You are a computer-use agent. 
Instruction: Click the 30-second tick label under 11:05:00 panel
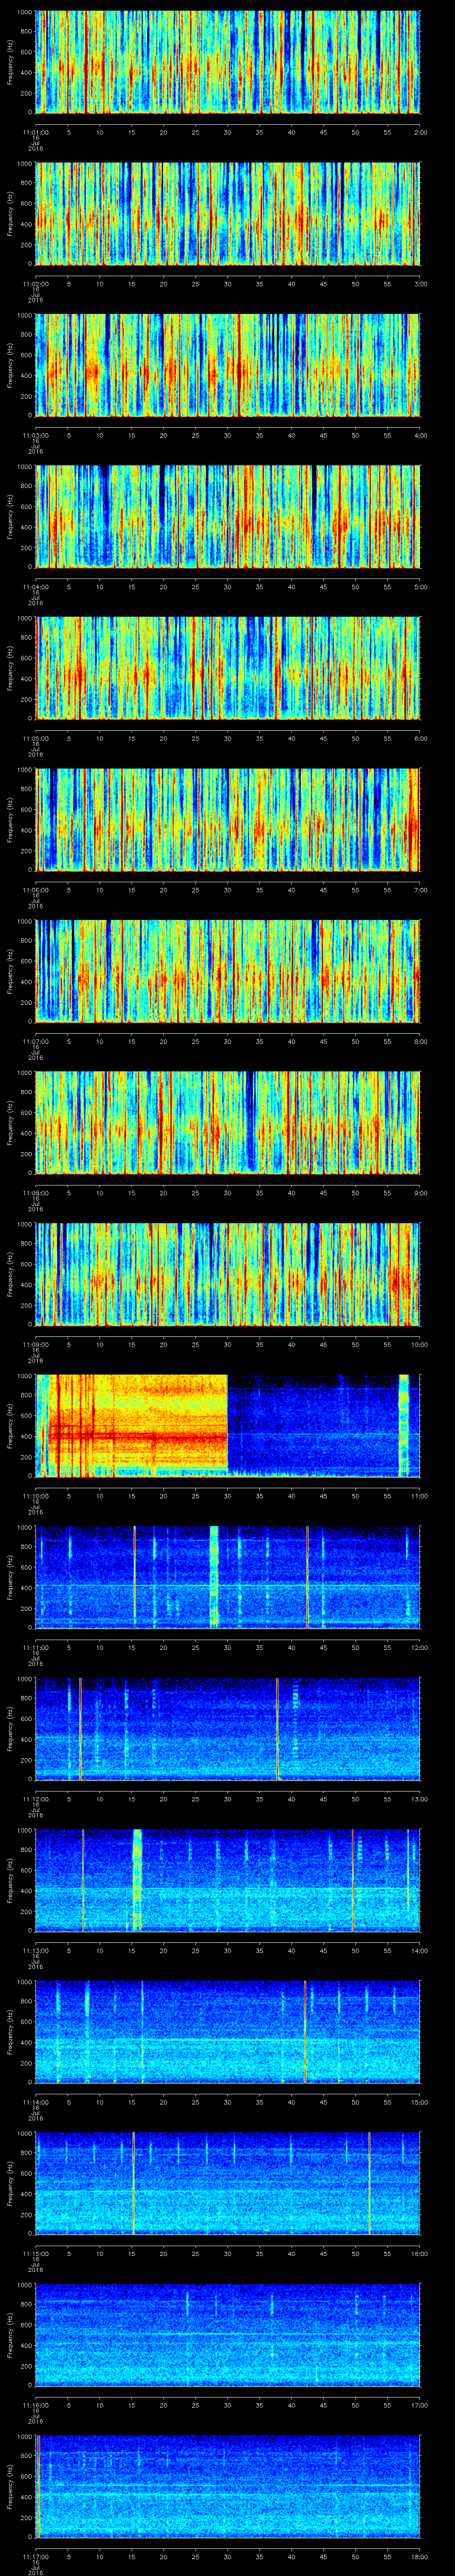point(228,738)
